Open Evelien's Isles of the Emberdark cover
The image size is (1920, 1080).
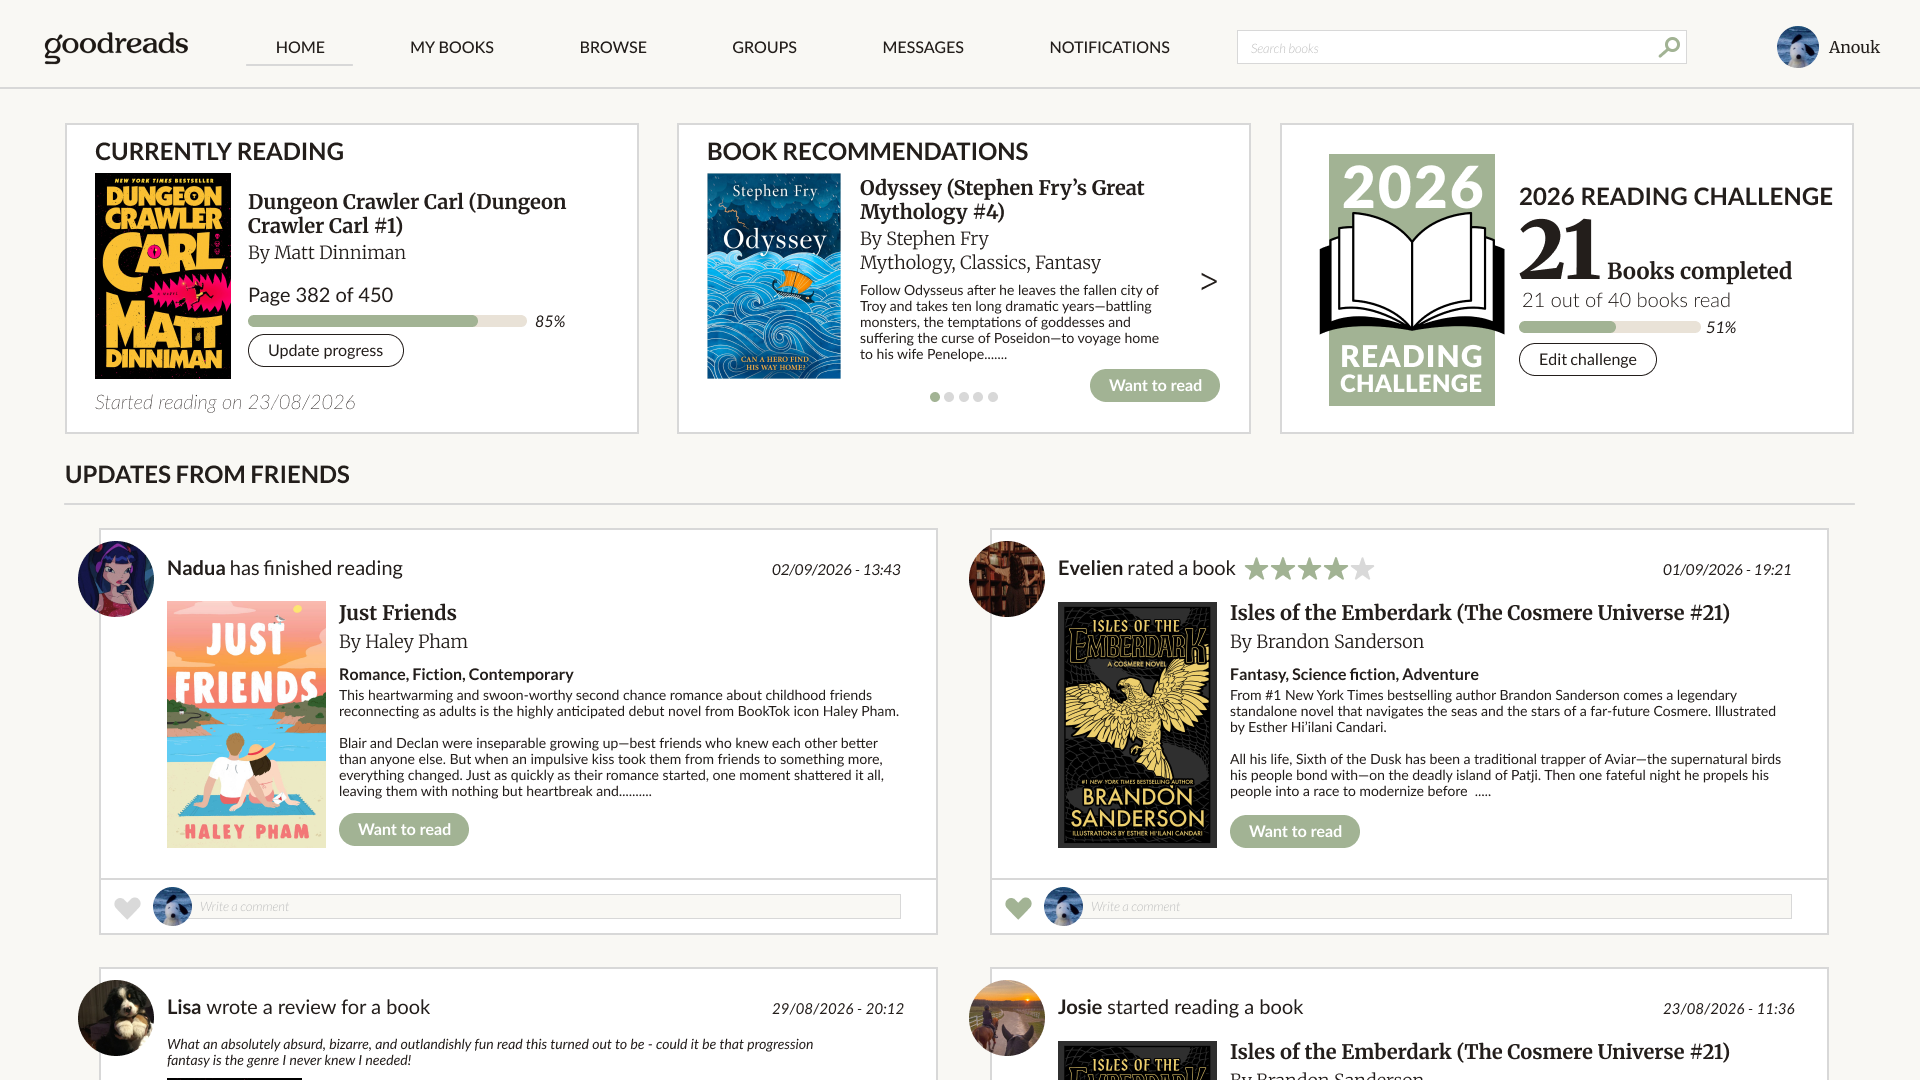point(1137,725)
